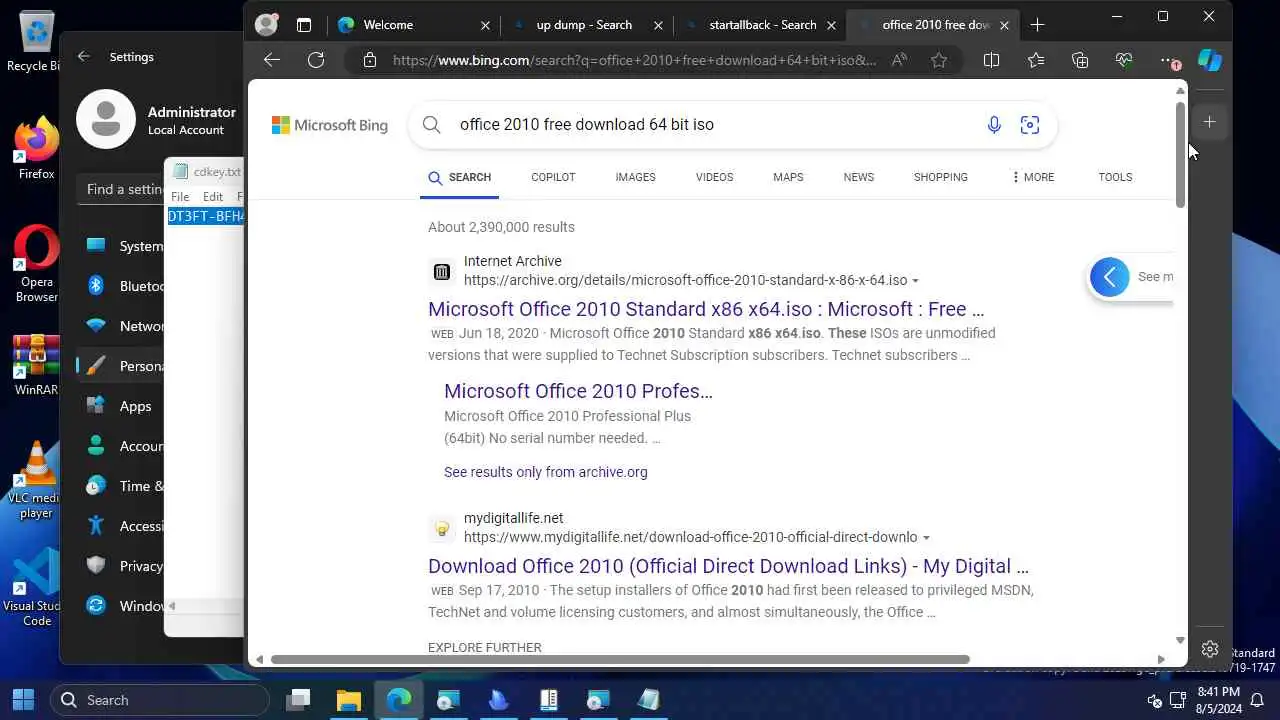Screen dimensions: 1280x720
Task: Click the Bing search magnifier icon
Action: 431,125
